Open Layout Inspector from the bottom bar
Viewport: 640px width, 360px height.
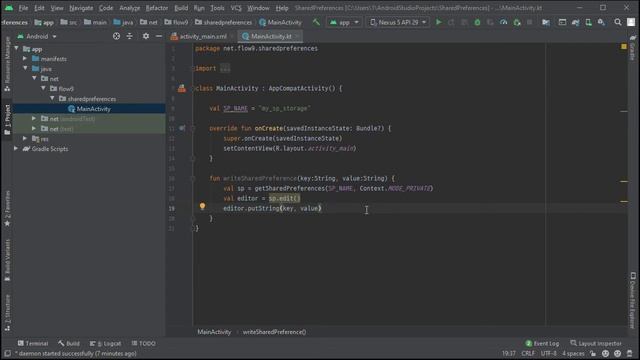point(596,343)
